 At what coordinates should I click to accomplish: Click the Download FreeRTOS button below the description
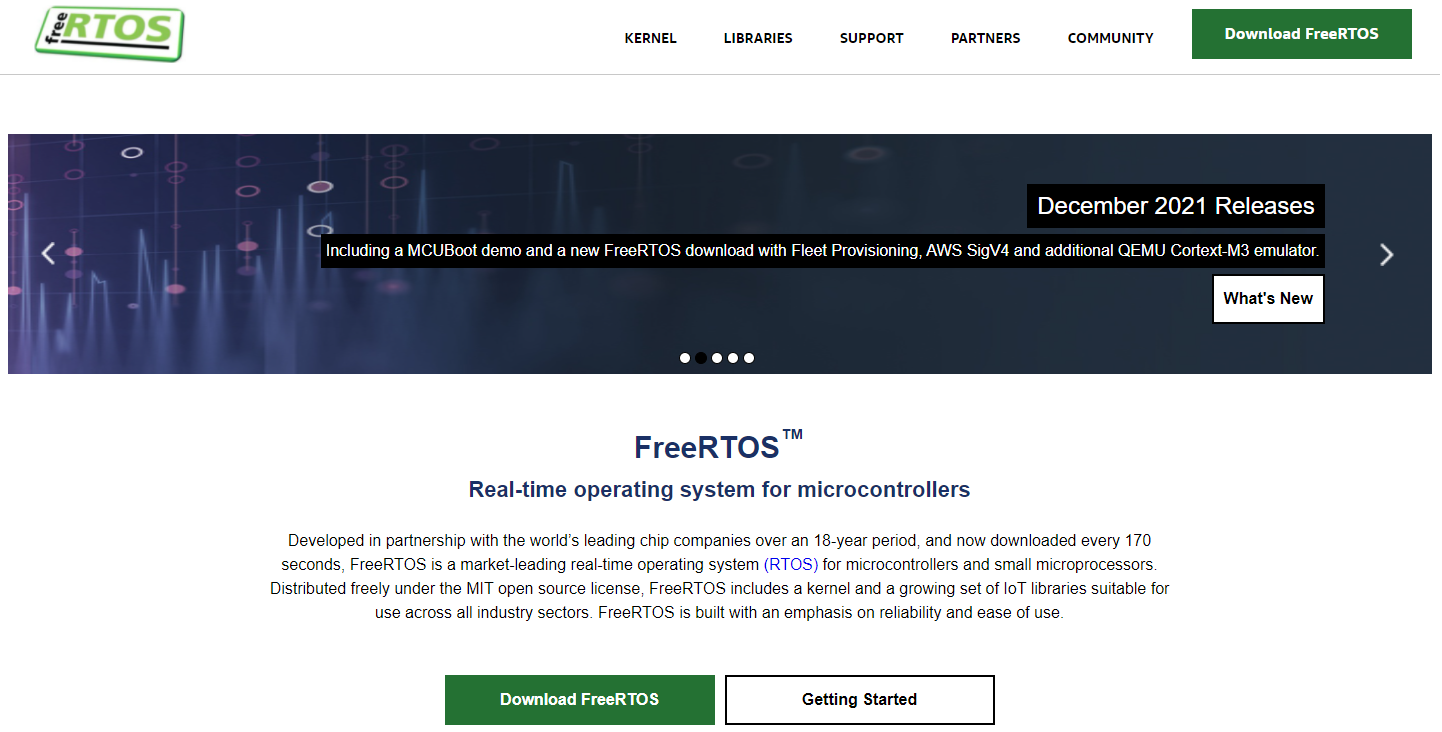point(579,699)
